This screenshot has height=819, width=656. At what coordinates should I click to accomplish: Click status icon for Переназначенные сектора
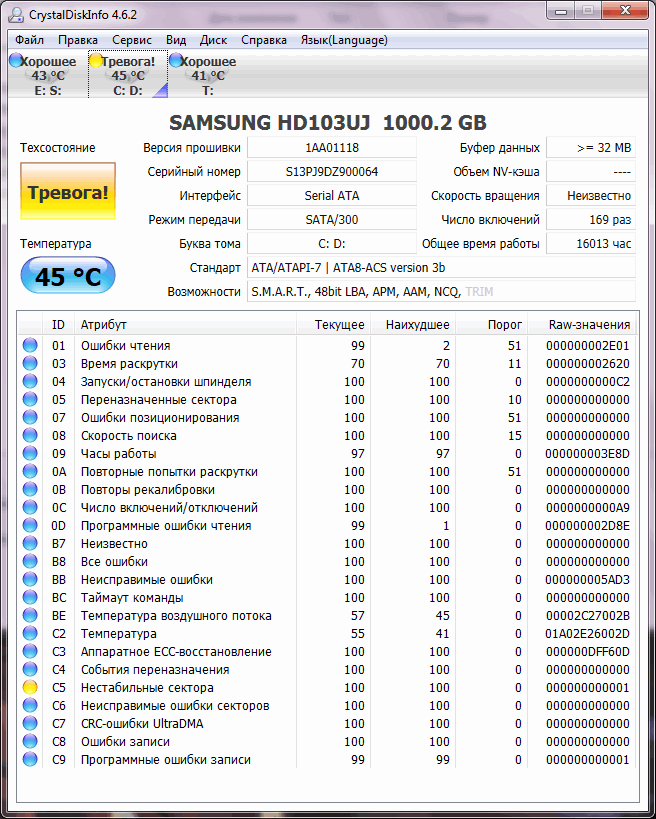coord(30,399)
